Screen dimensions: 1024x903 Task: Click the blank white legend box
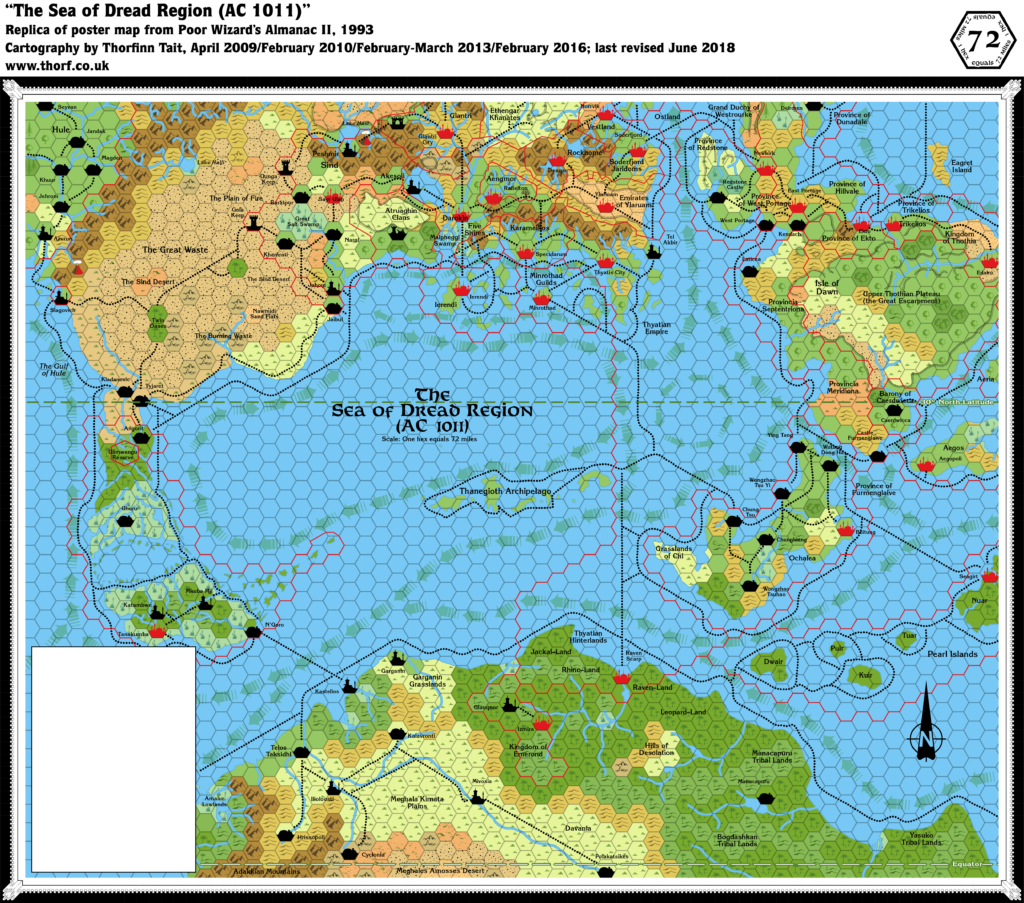115,760
